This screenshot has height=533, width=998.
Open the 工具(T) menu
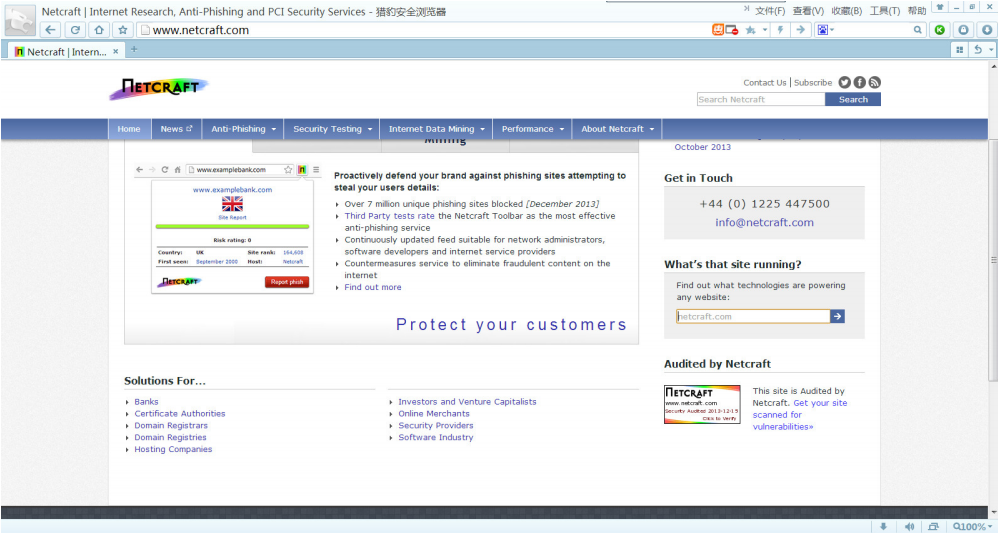point(885,11)
